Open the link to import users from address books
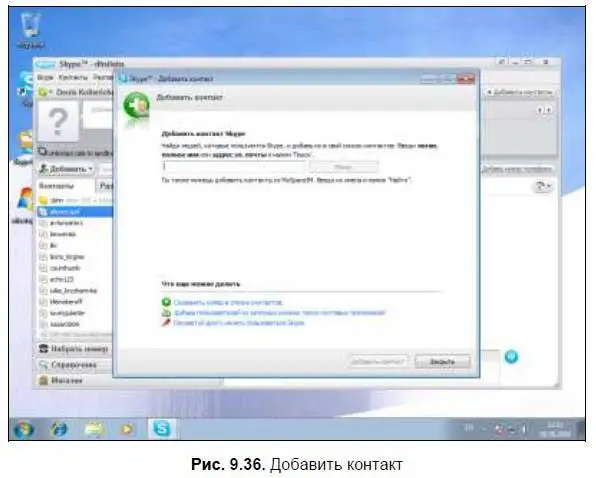The image size is (596, 478). 279,313
